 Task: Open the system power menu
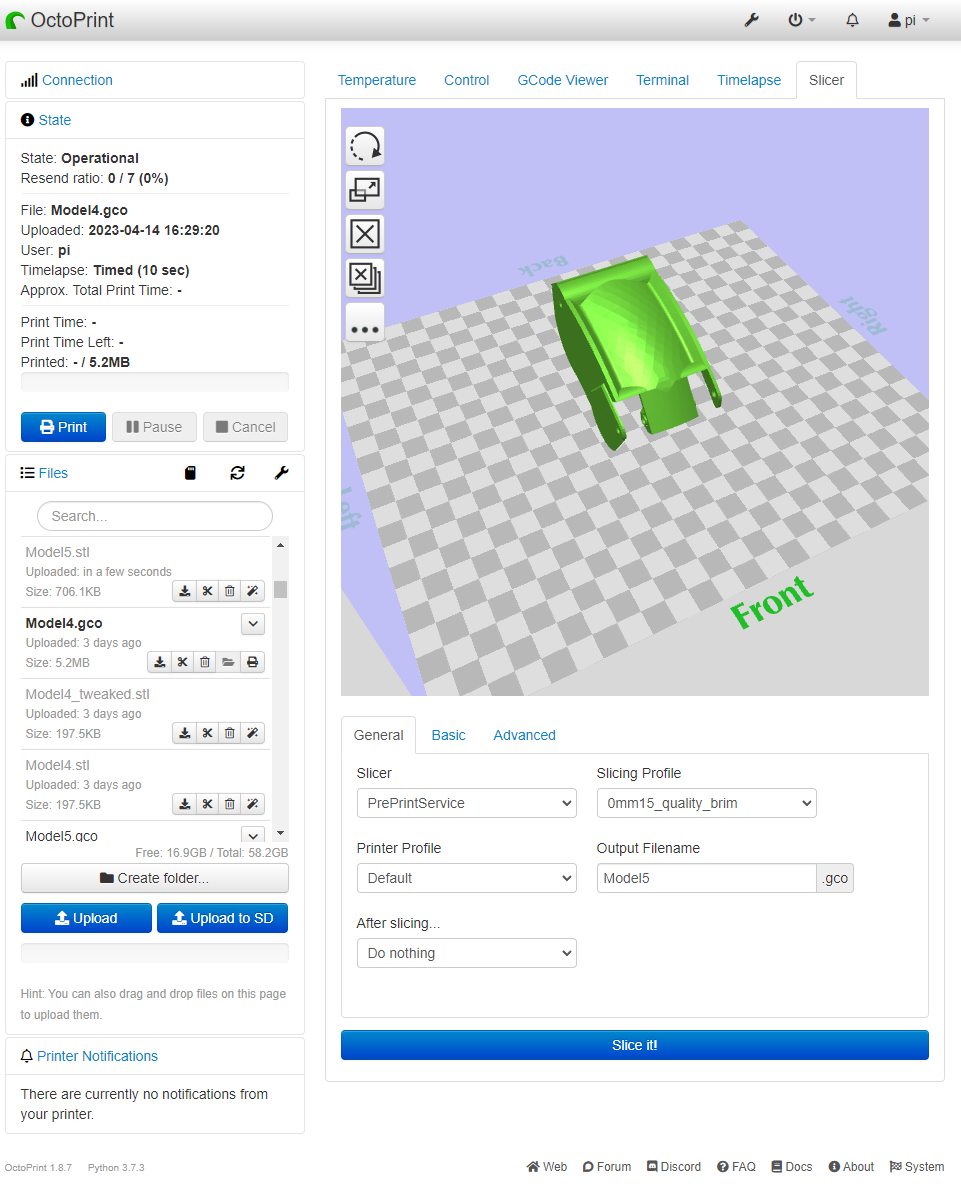click(802, 20)
